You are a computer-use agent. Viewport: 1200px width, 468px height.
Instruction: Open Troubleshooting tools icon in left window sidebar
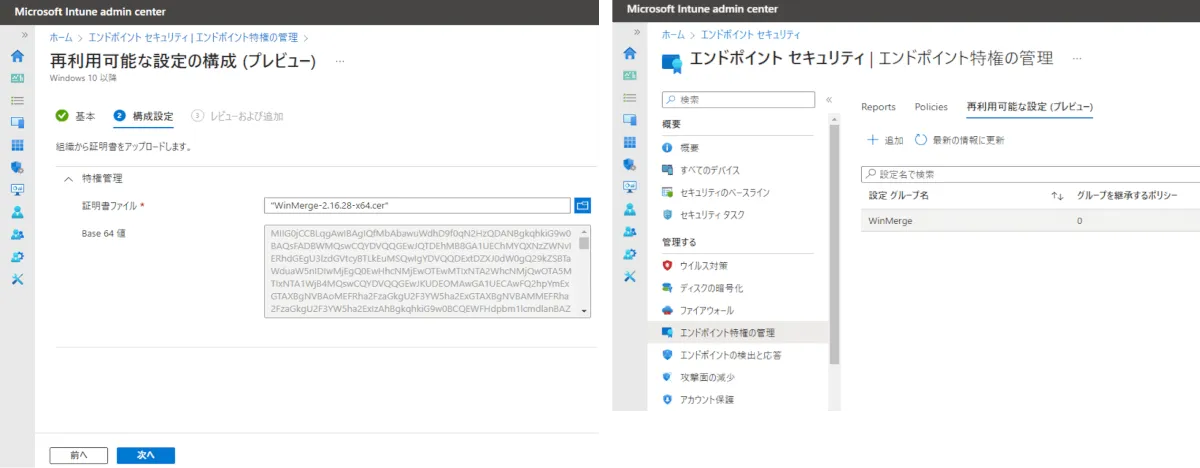click(17, 278)
